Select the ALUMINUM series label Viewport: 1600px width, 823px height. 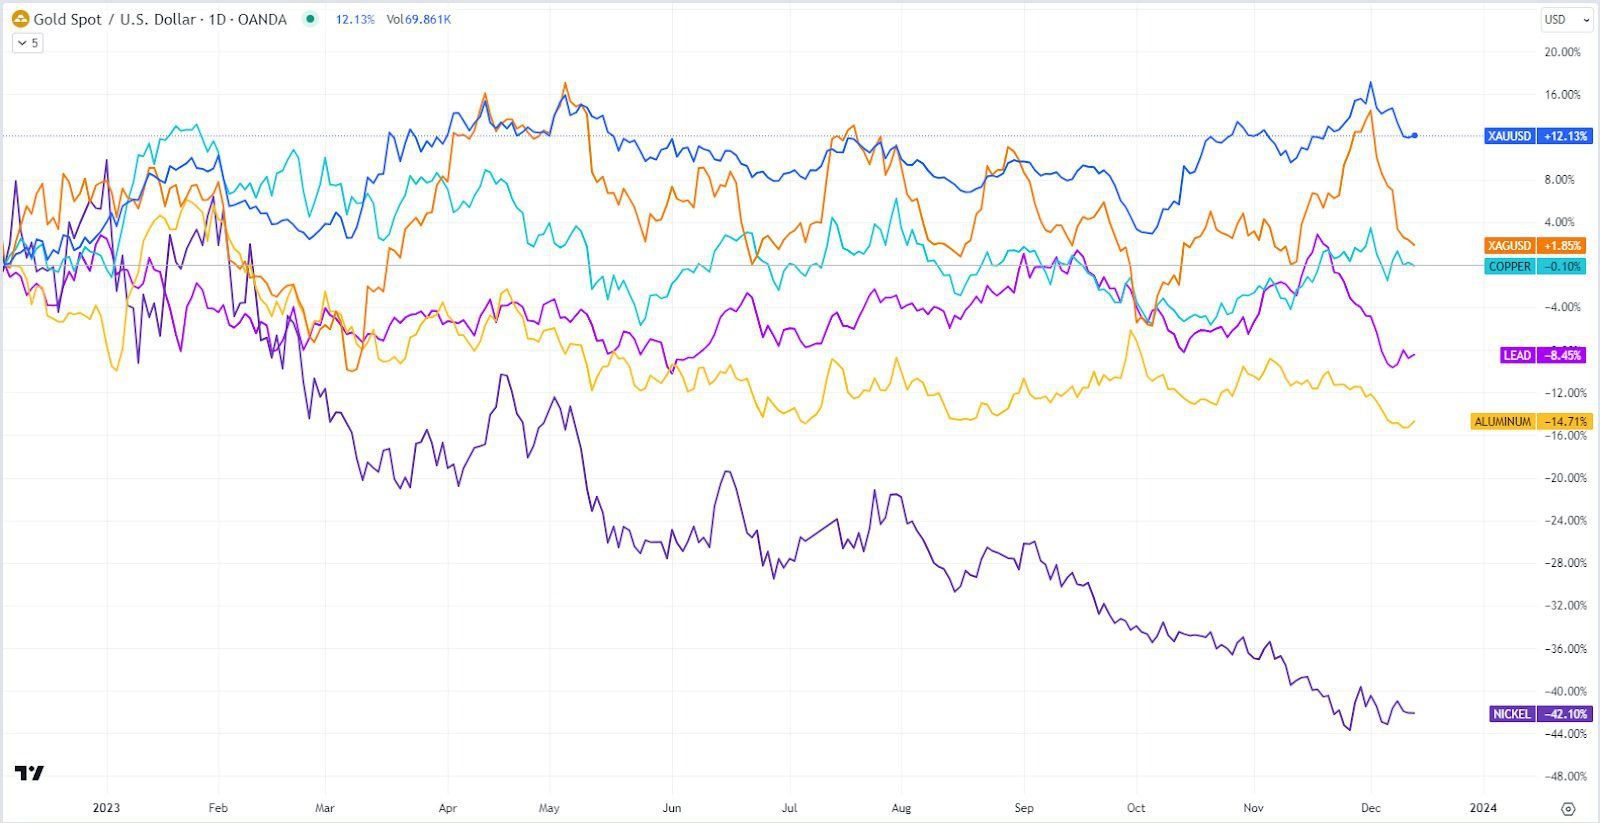point(1503,422)
